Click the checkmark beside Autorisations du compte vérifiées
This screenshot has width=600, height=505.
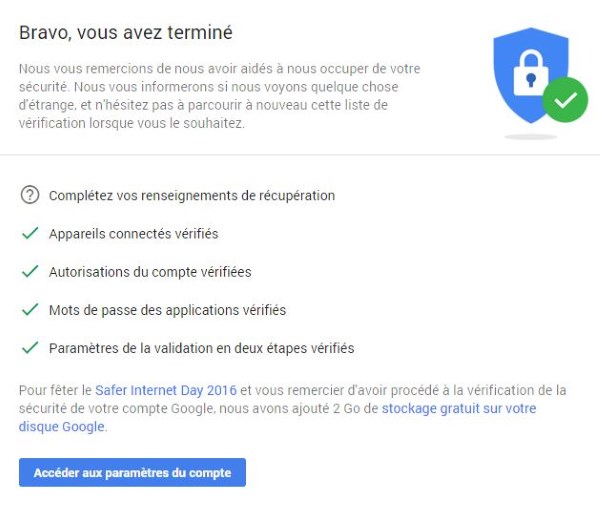click(x=29, y=271)
